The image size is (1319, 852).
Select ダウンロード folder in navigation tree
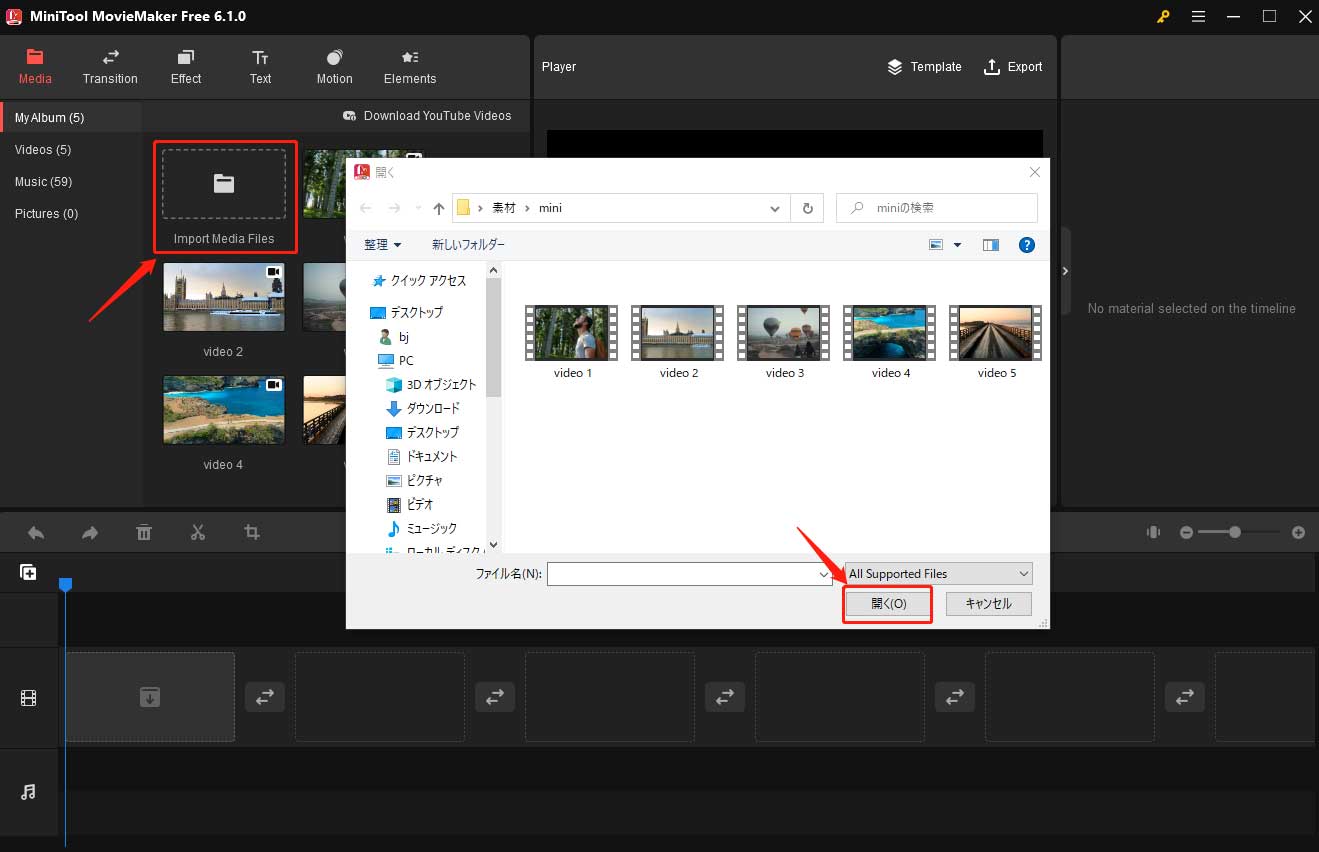424,408
